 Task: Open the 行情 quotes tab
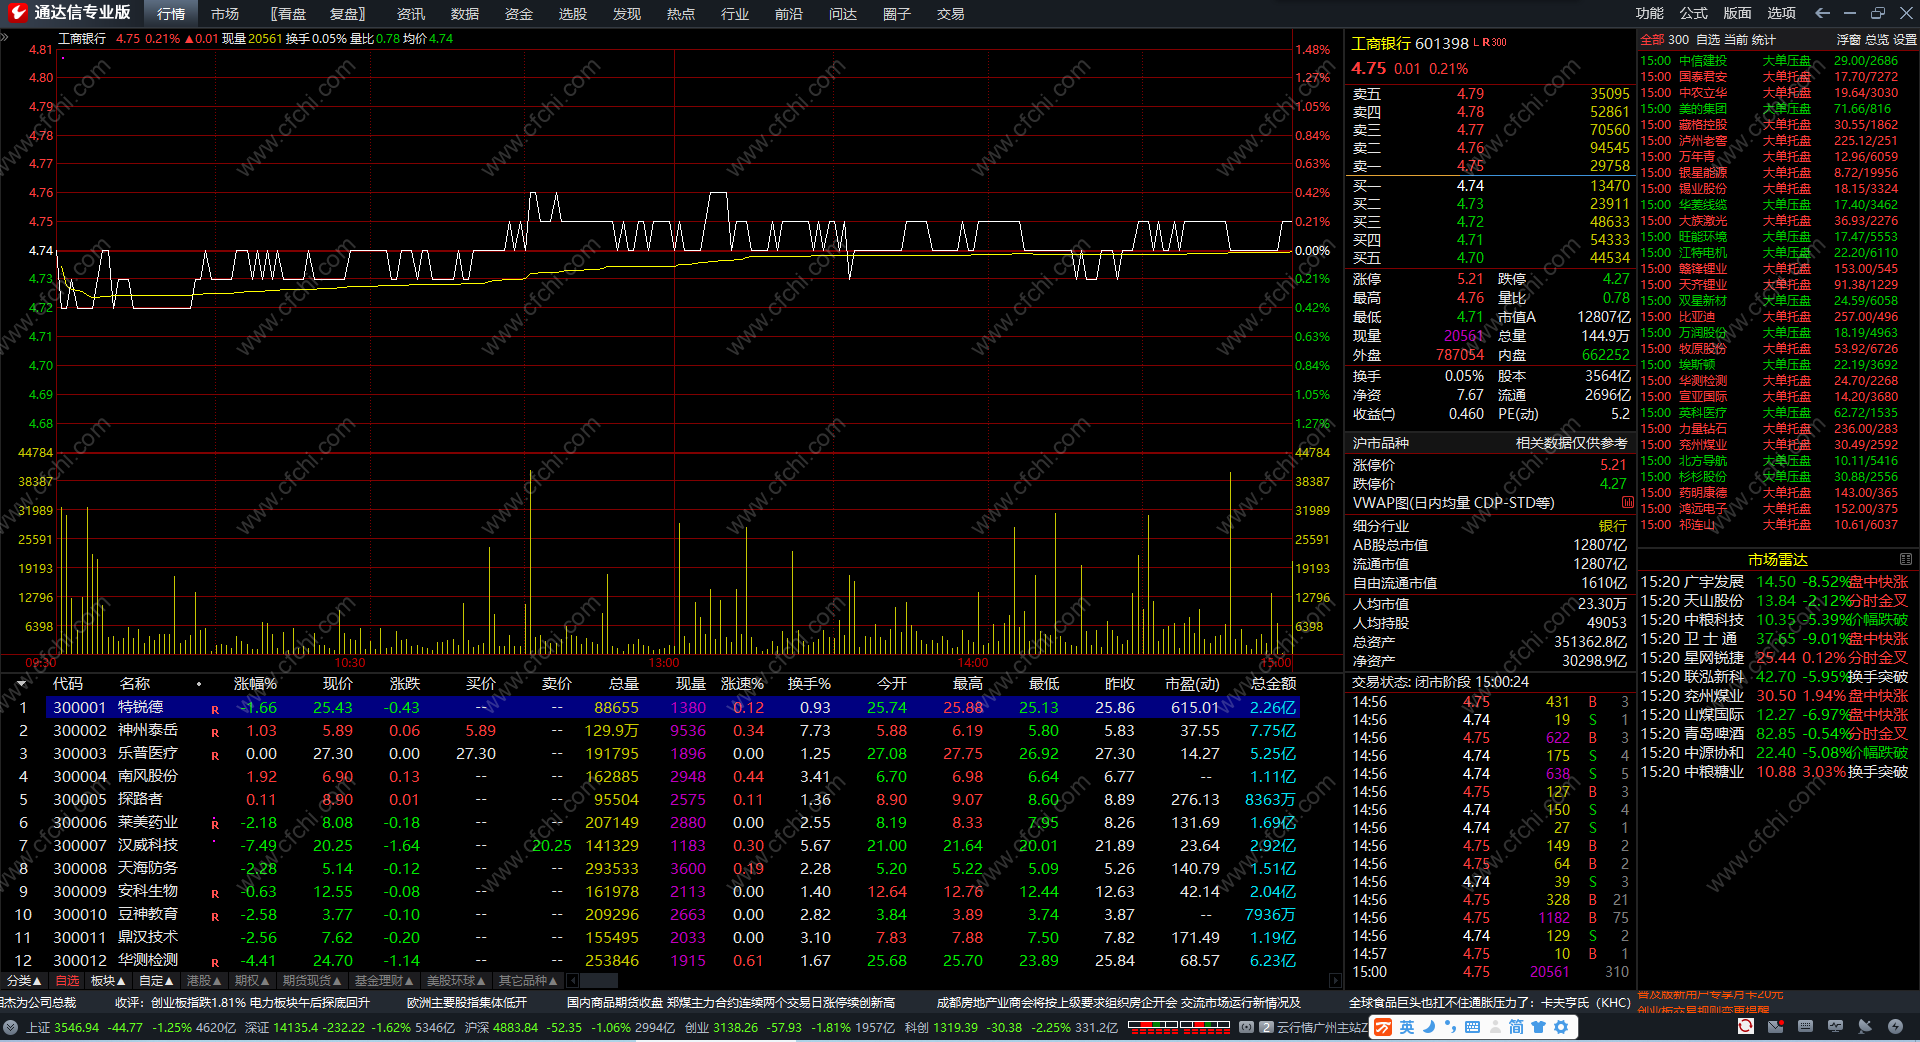(171, 14)
